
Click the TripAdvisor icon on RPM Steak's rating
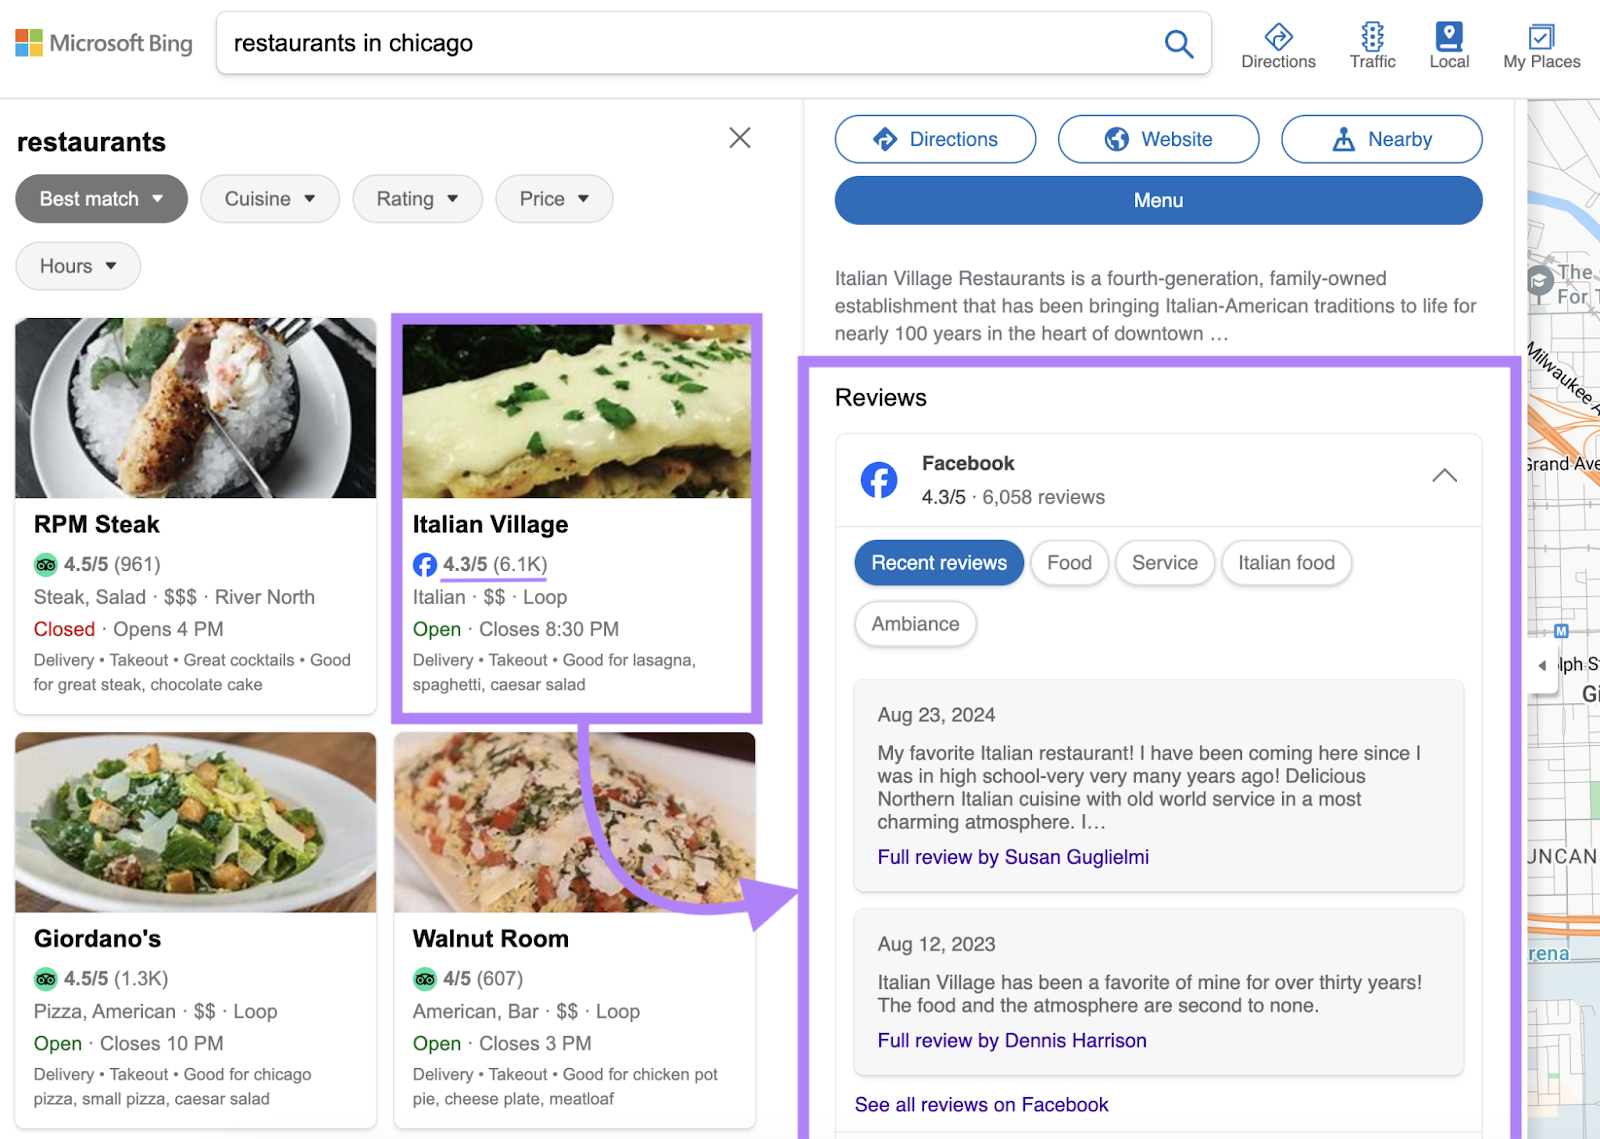coord(45,564)
